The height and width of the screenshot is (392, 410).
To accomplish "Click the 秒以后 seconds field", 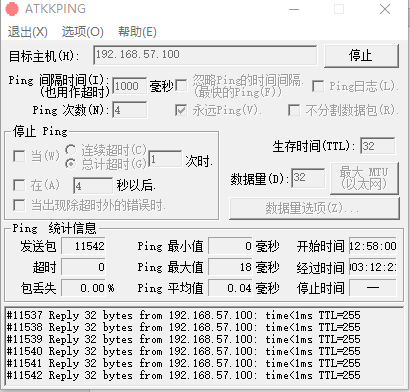I will pos(93,186).
